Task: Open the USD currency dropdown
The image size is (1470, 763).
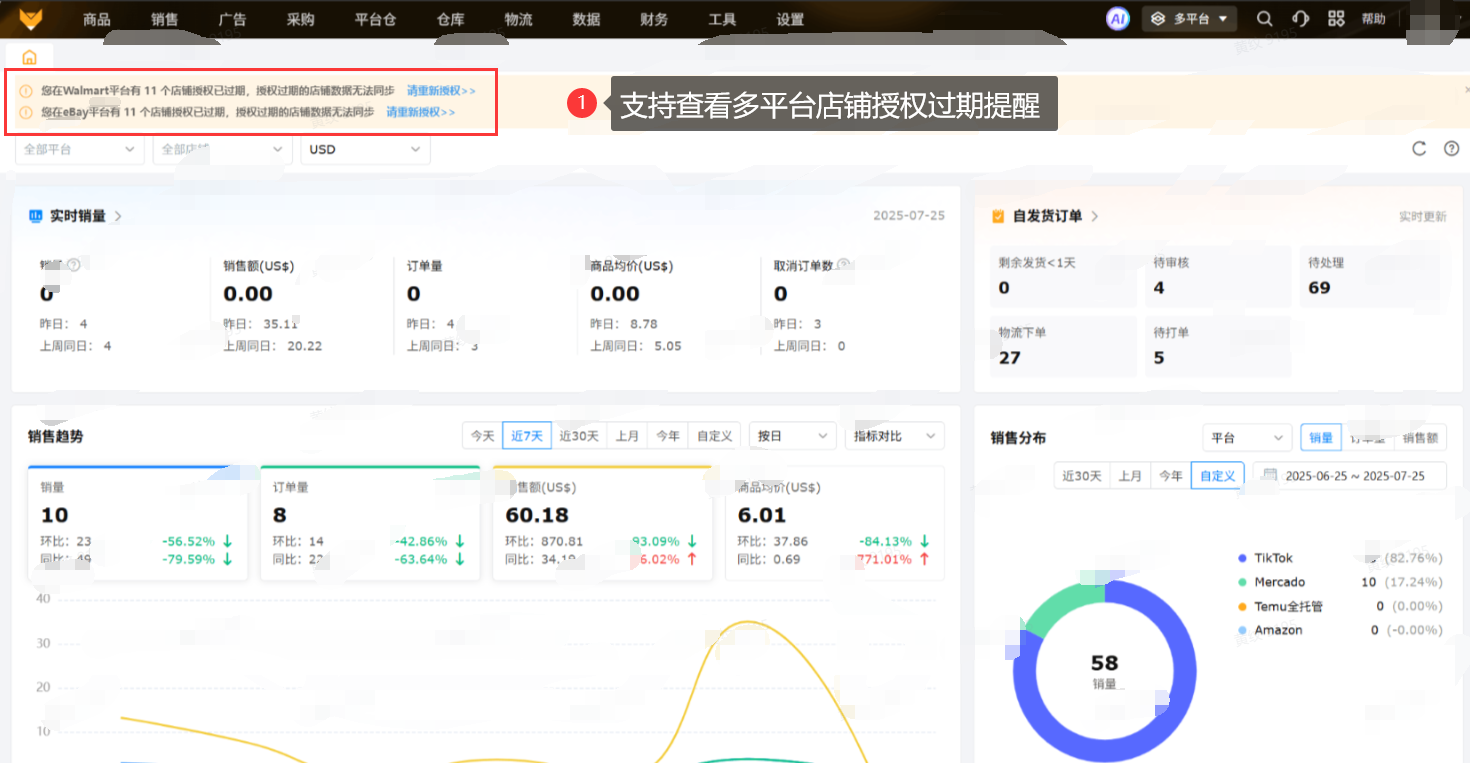Action: point(365,149)
